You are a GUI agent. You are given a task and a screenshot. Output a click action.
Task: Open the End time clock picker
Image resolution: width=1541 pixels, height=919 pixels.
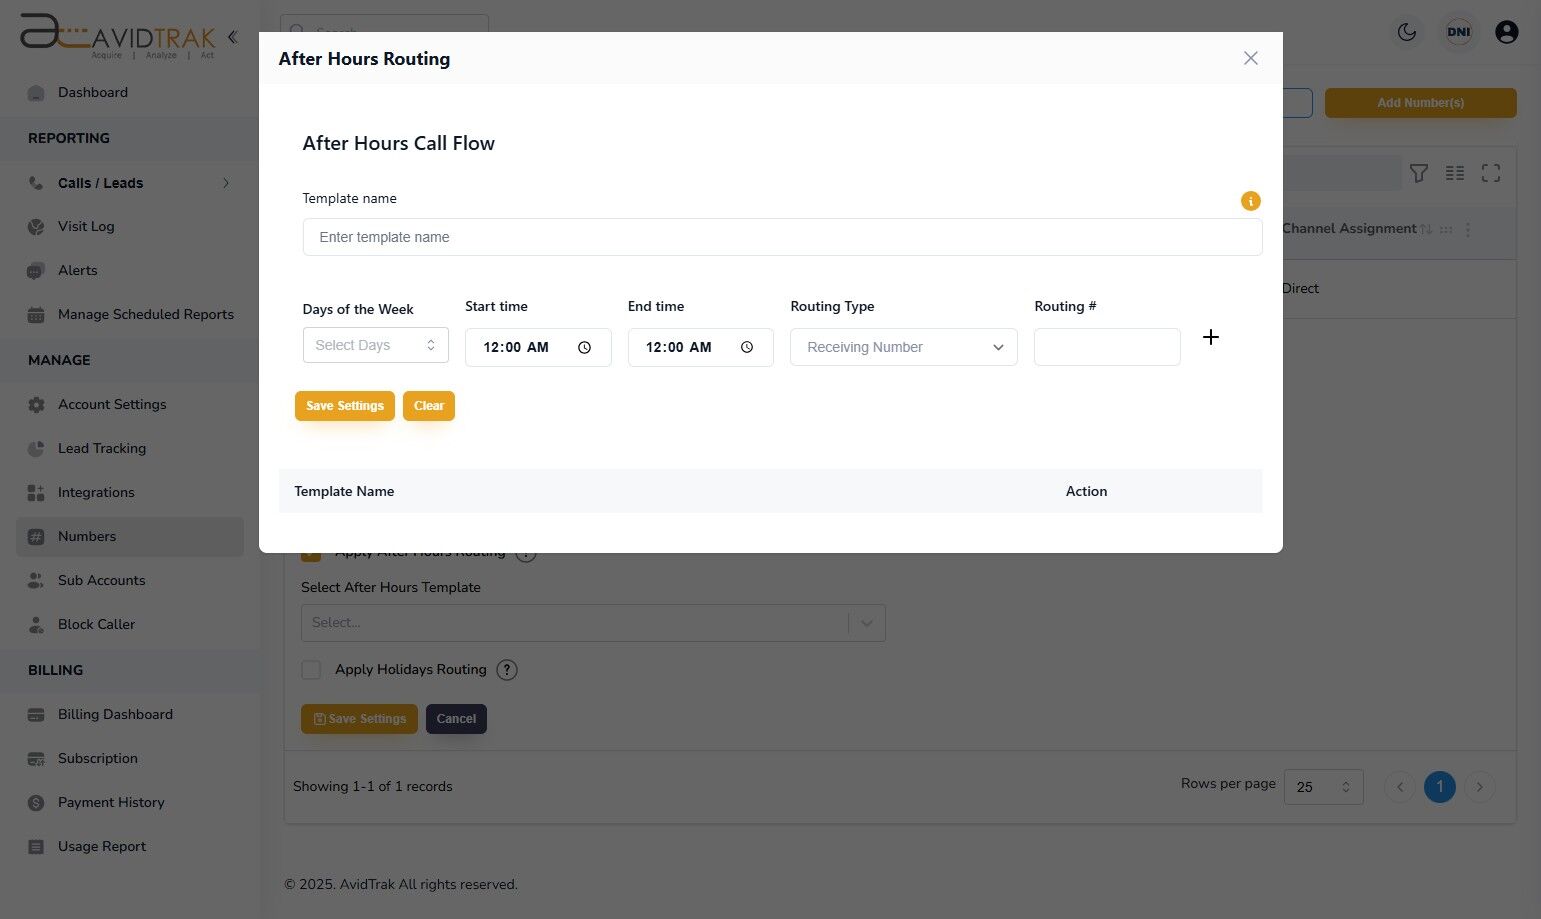(747, 348)
